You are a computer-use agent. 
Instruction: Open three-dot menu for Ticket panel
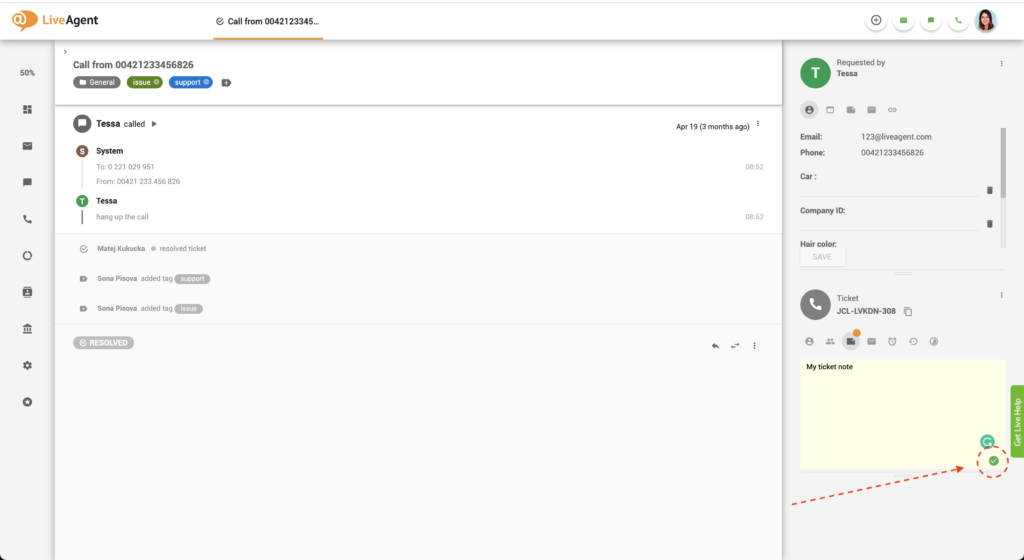click(x=1001, y=295)
